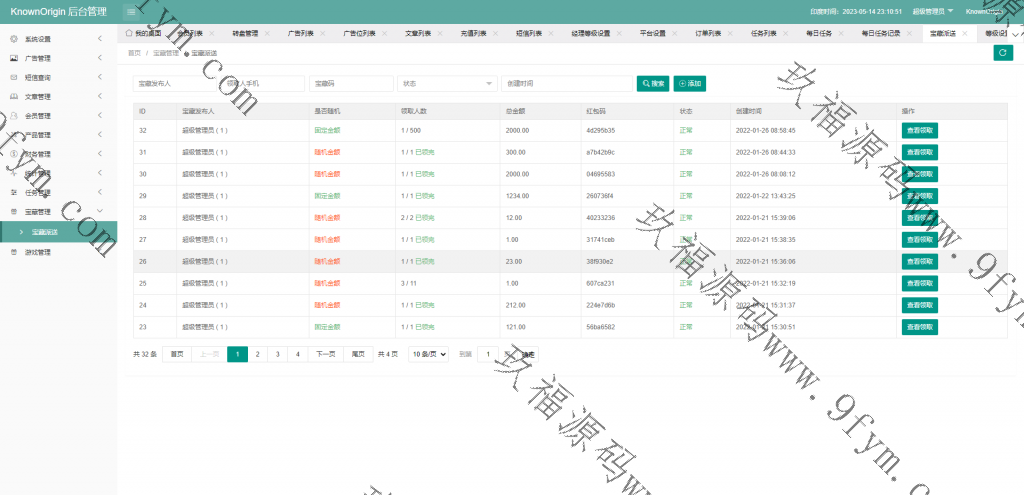Image resolution: width=1024 pixels, height=495 pixels.
Task: Click the 广告管理 picture icon in sidebar
Action: tap(13, 59)
